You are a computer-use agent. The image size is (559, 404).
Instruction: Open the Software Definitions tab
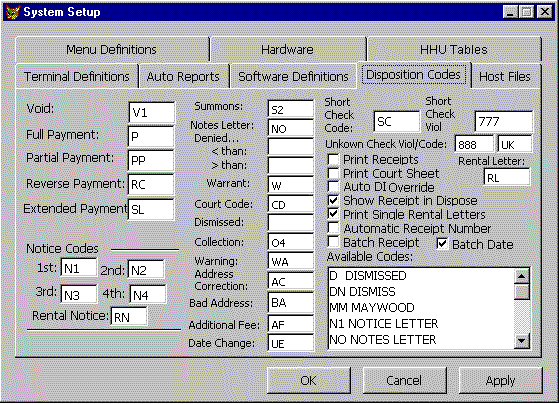tap(293, 76)
